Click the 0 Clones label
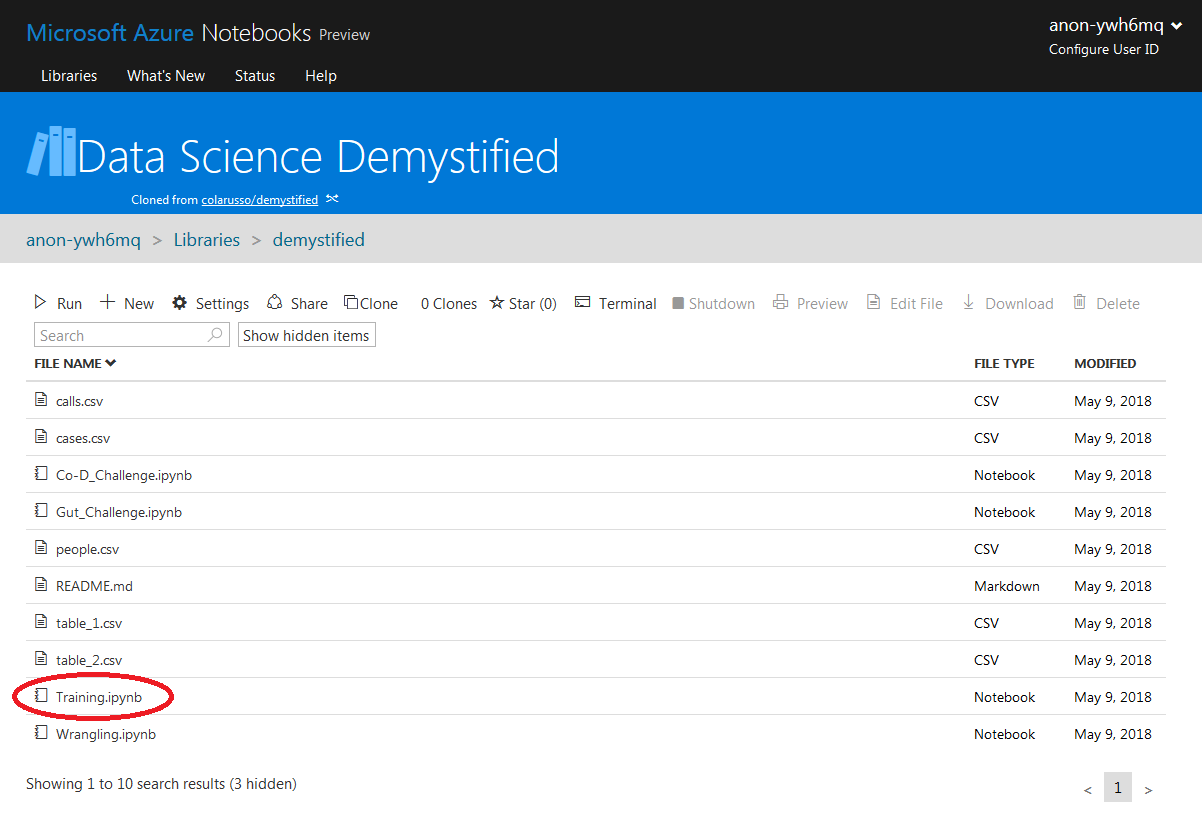1202x813 pixels. 448,303
